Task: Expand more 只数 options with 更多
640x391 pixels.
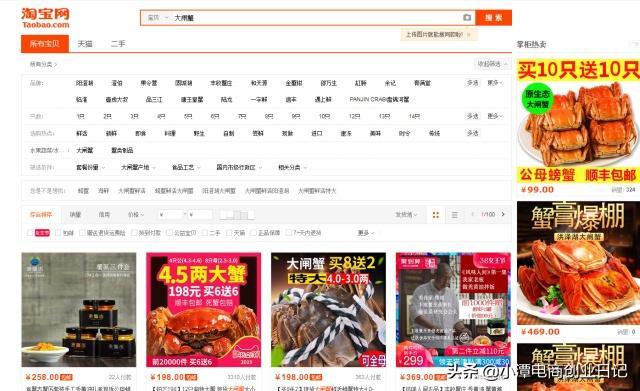Action: [495, 116]
